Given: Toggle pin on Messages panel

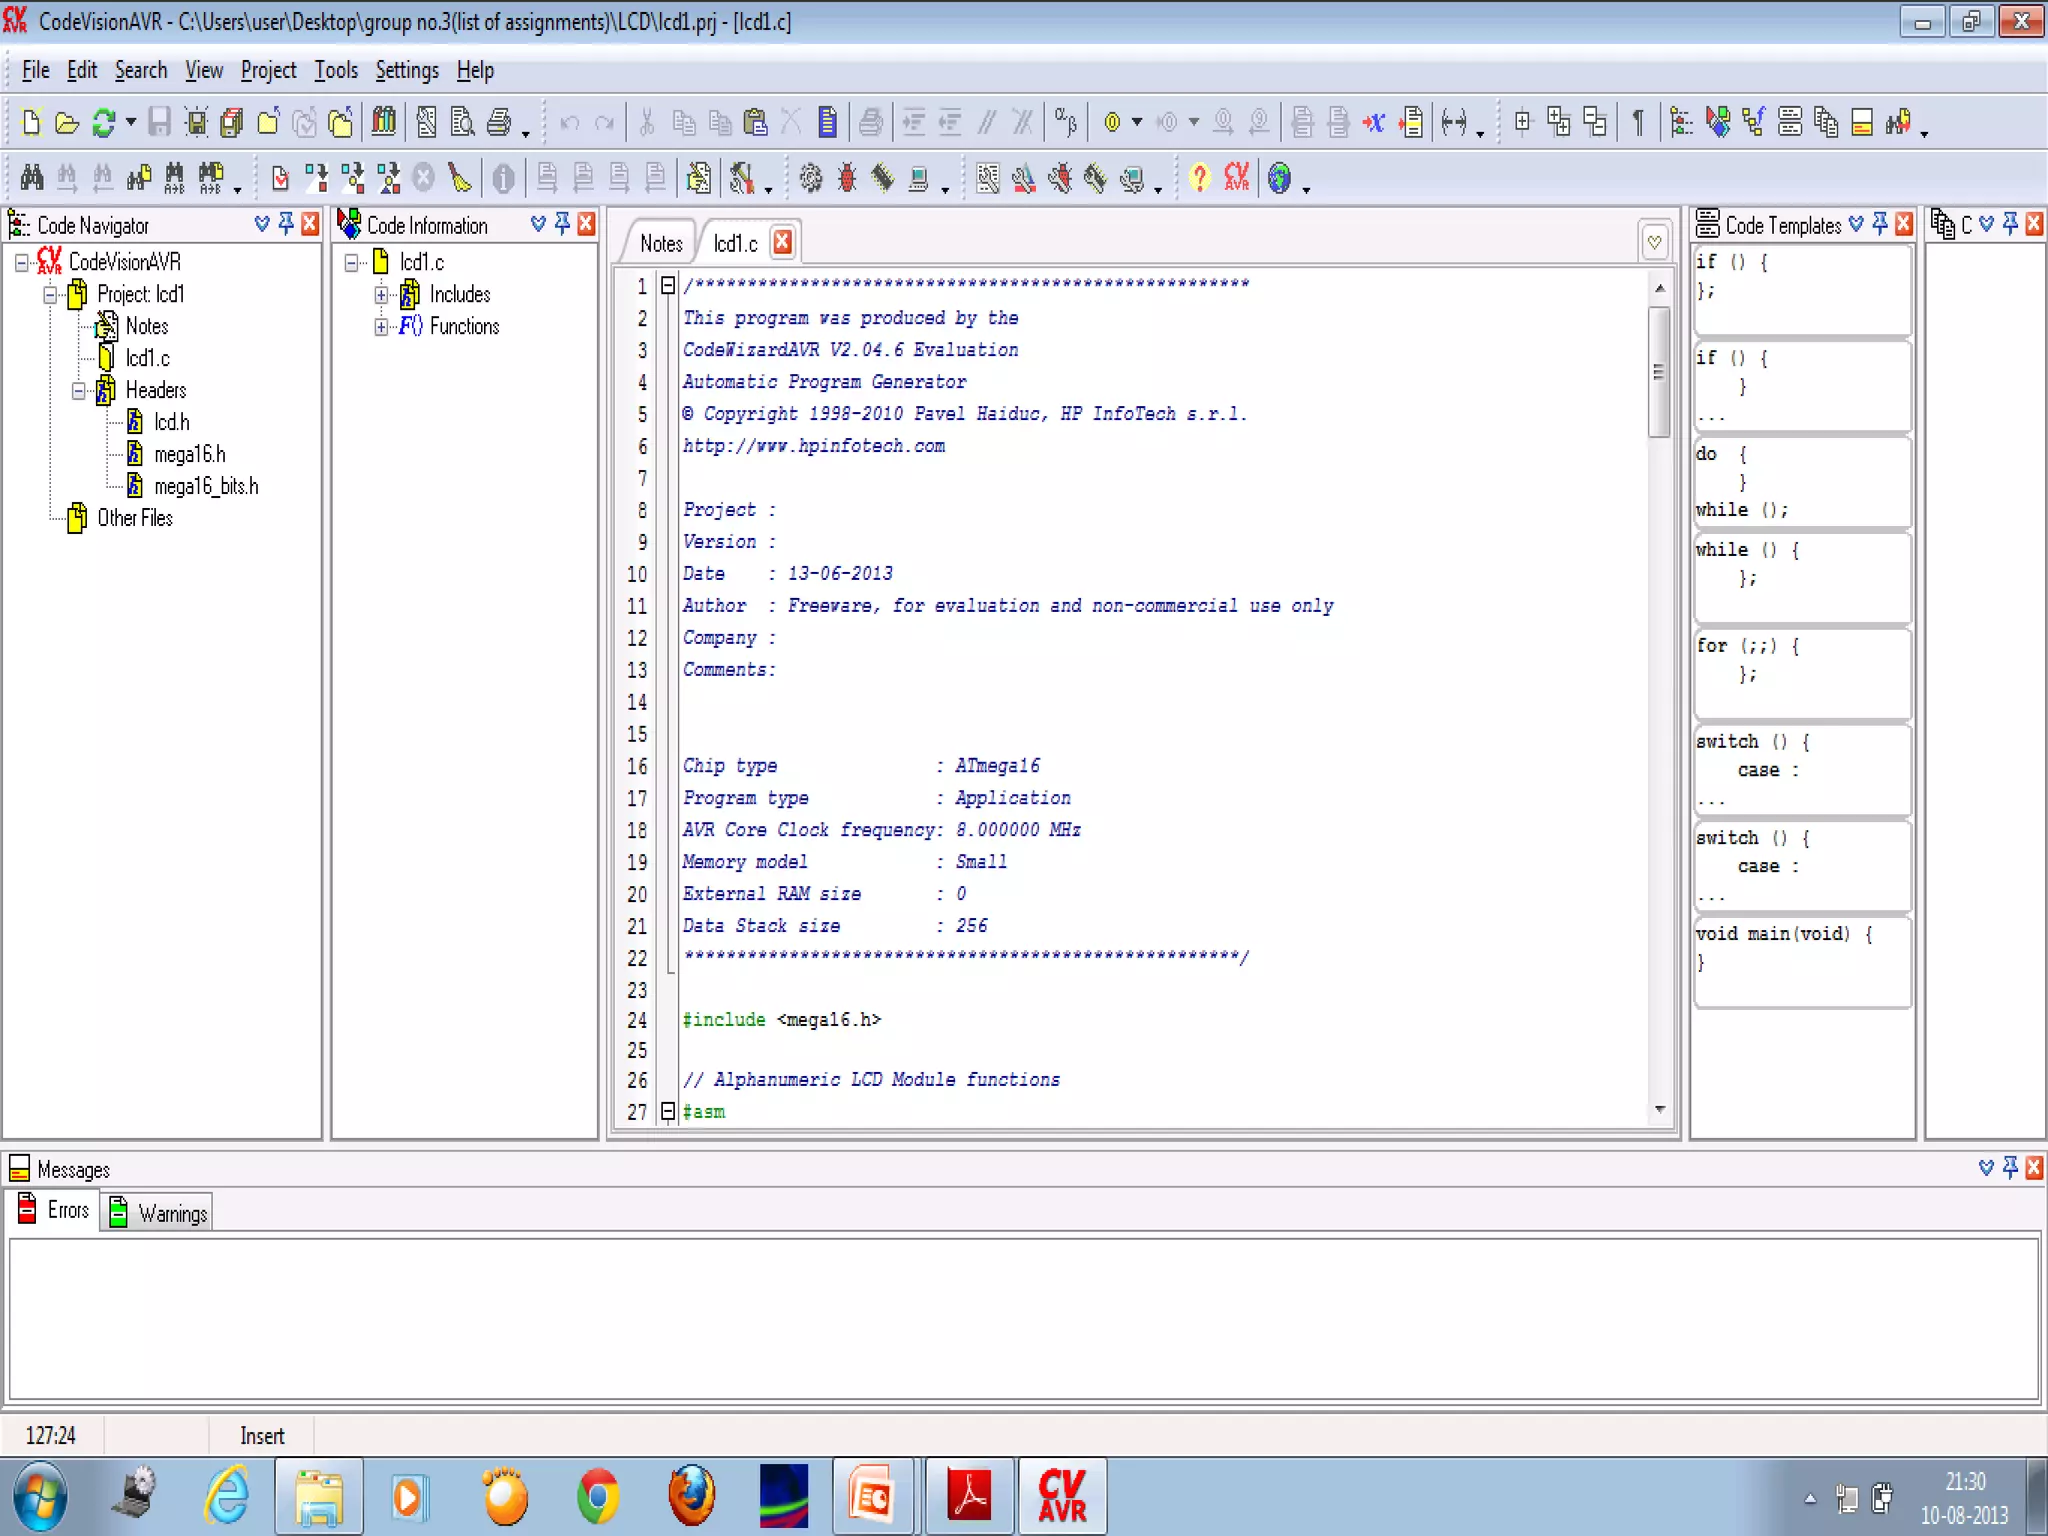Looking at the screenshot, I should (2010, 1167).
